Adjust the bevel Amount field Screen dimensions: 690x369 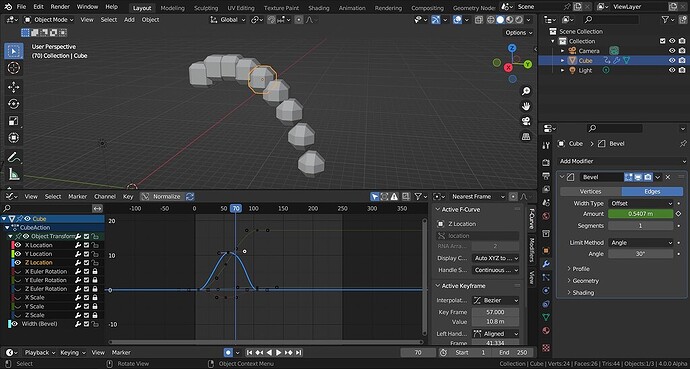point(641,214)
